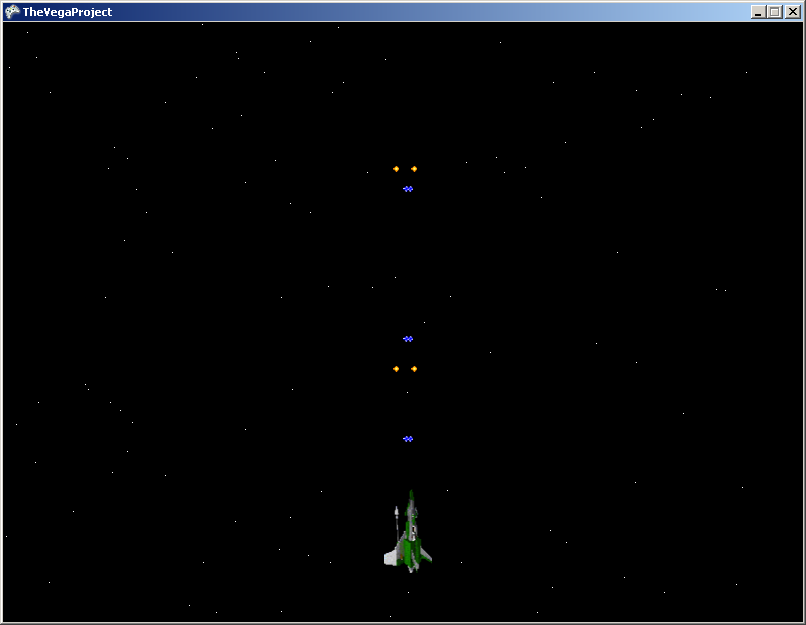Close the TheVegaProject window
Viewport: 806px width, 625px height.
(x=792, y=12)
